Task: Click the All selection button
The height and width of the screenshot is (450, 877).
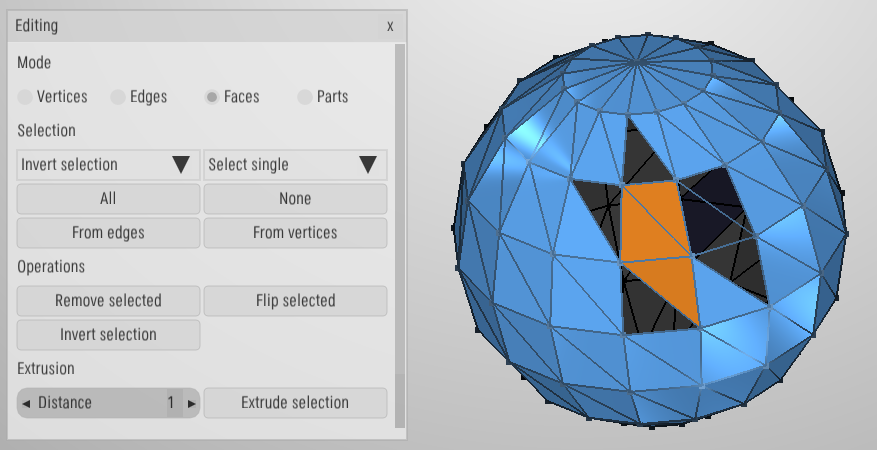Action: pyautogui.click(x=108, y=199)
